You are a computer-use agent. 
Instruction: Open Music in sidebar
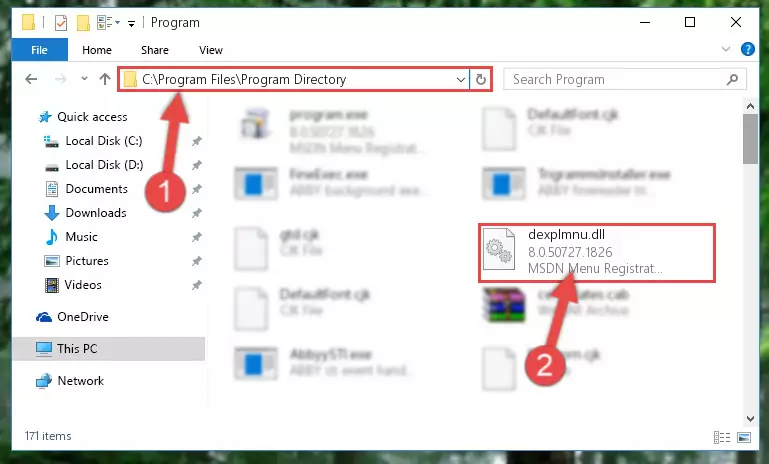coord(81,237)
